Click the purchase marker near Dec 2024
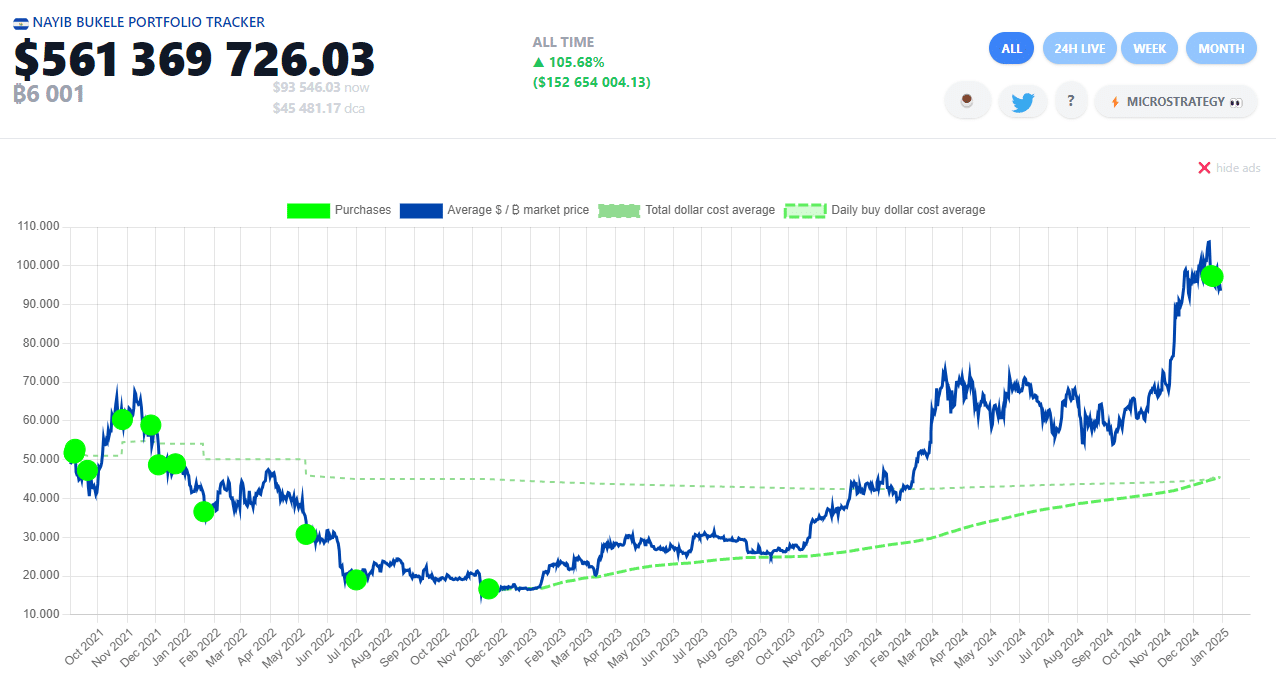Screen dimensions: 1276x676 point(1212,276)
